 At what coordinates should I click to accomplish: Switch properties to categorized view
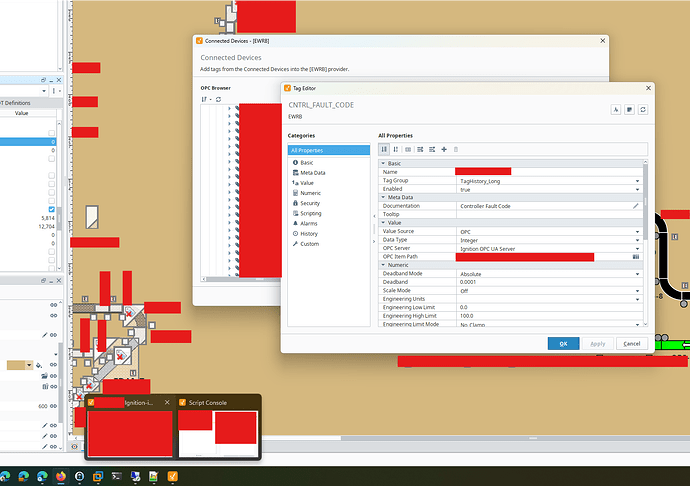(x=384, y=150)
